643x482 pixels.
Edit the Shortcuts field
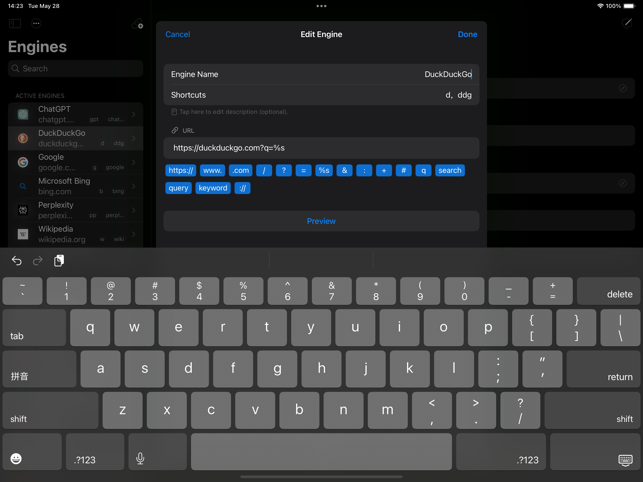coord(322,95)
